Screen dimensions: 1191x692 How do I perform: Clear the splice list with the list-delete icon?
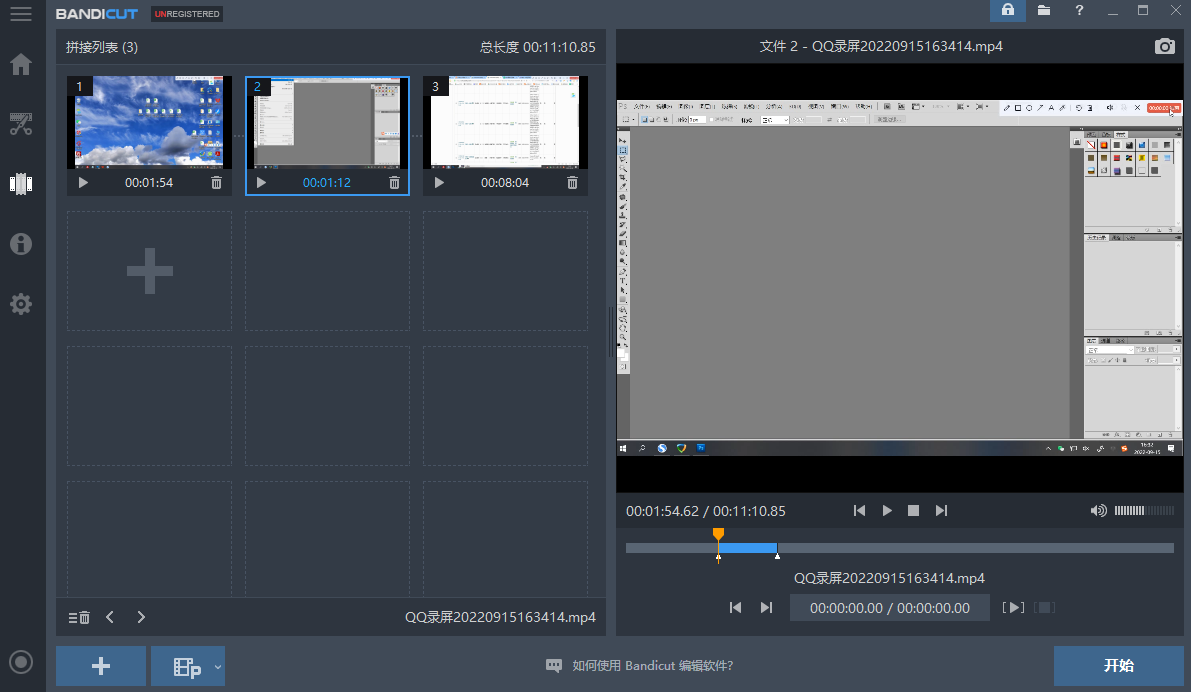79,617
